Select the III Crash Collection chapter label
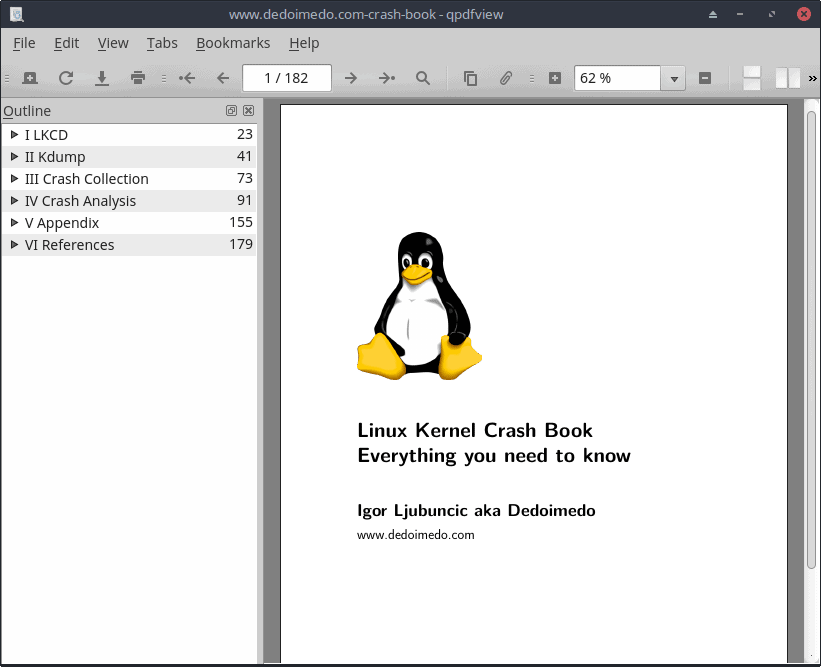821x667 pixels. coord(87,179)
